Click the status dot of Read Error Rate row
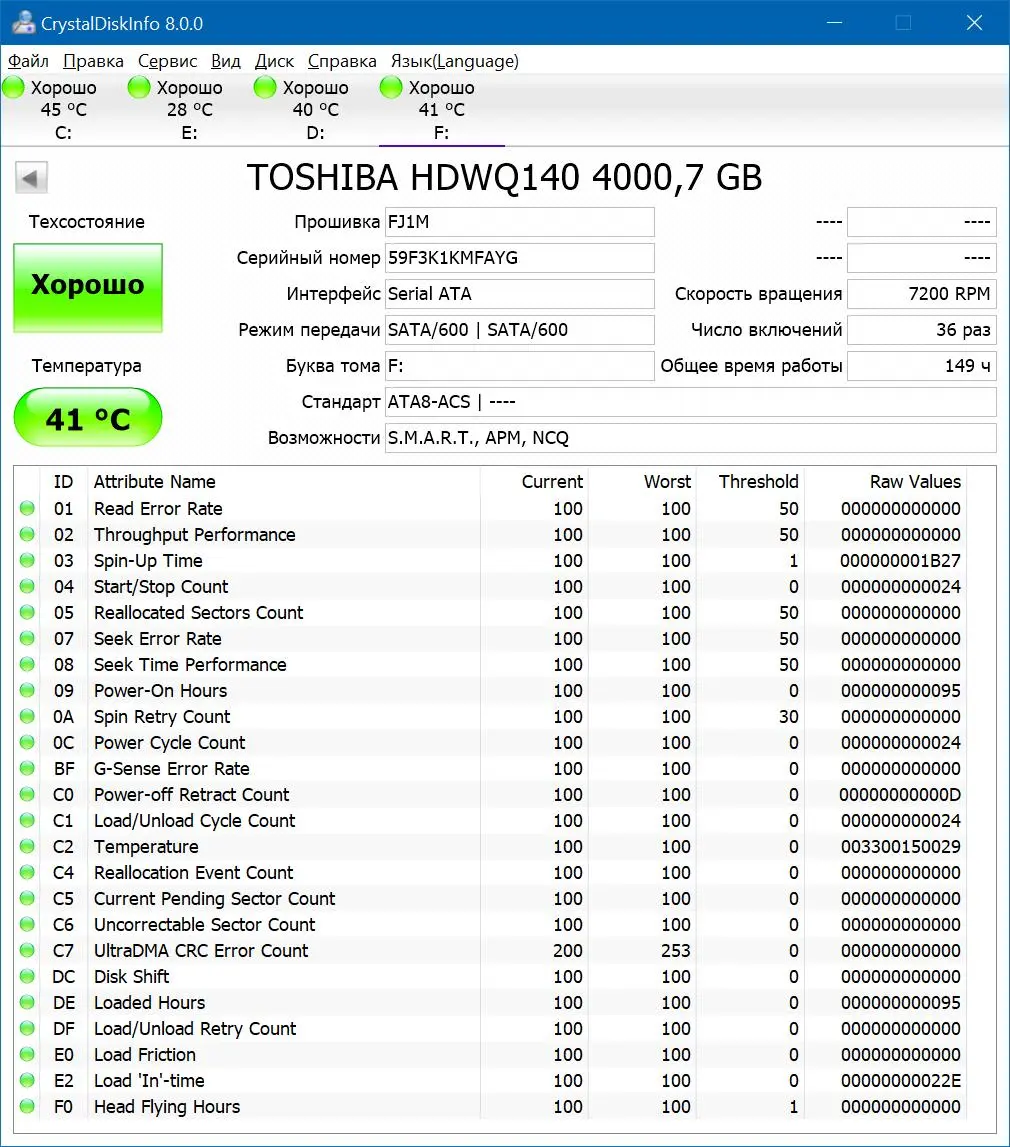Viewport: 1010px width, 1147px height. click(28, 508)
